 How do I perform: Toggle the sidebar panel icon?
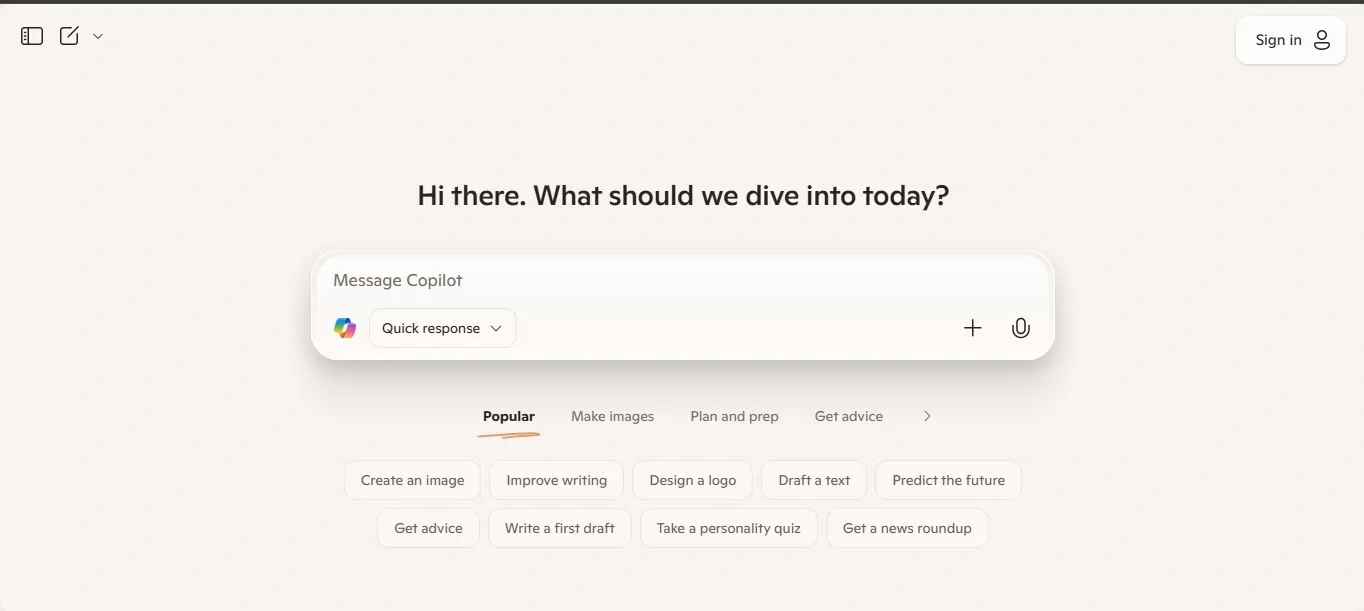tap(32, 36)
